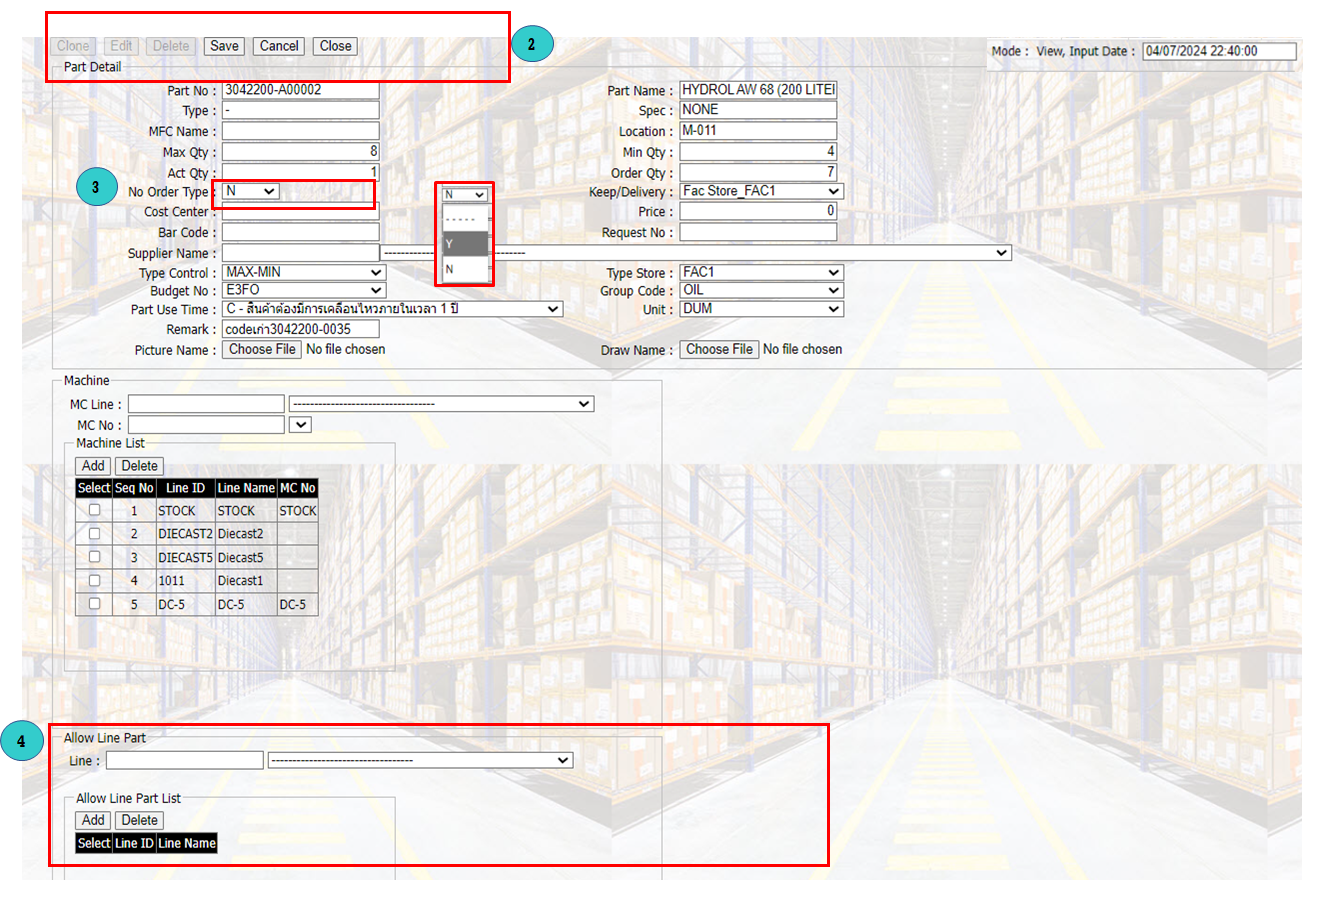Click Add in Machine List
Viewport: 1338px width, 913px height.
[x=93, y=466]
